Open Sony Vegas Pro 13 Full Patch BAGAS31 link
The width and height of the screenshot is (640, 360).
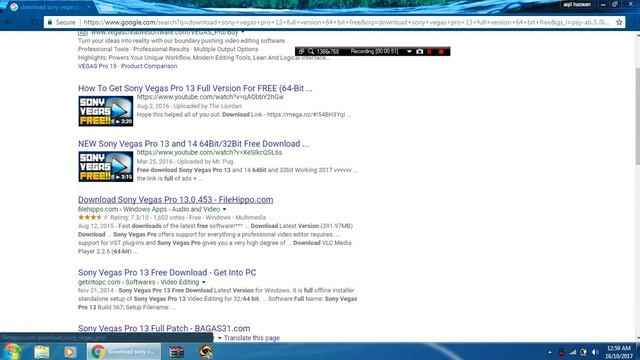[x=164, y=328]
